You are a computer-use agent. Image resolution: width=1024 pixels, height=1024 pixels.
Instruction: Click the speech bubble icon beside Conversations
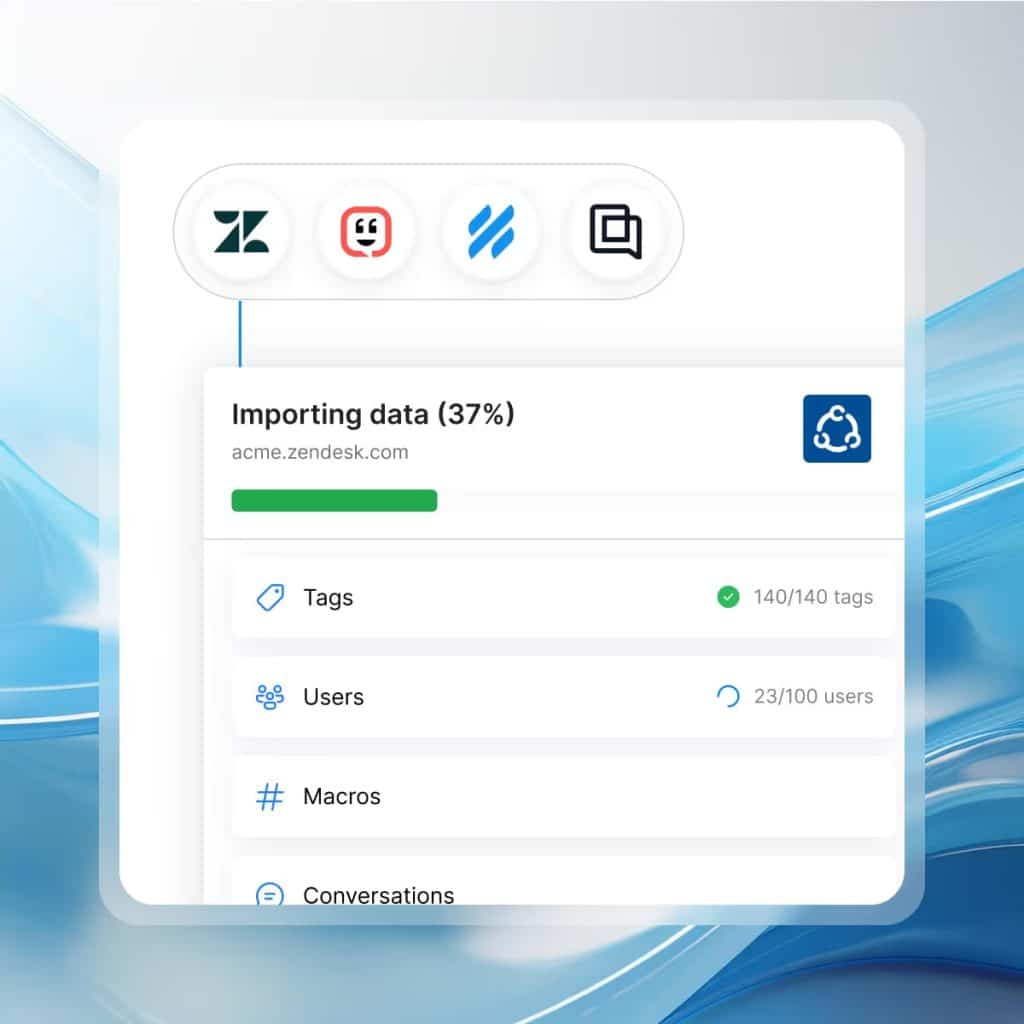click(270, 894)
